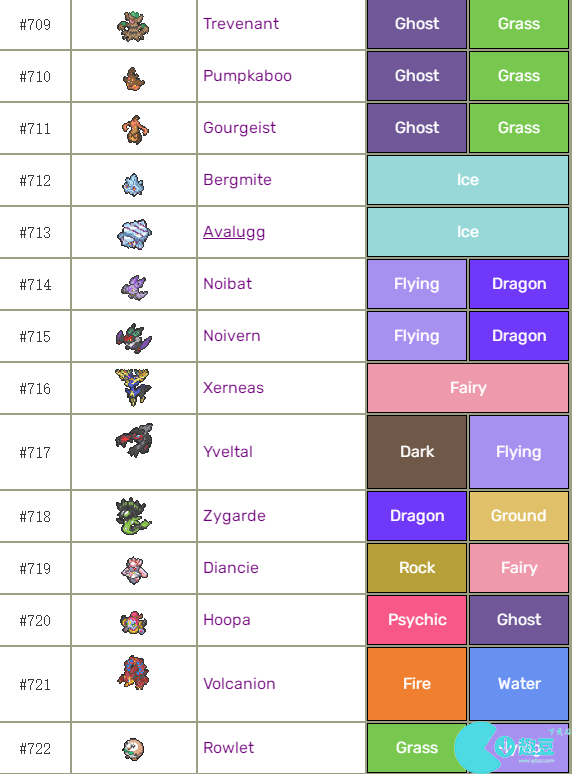The image size is (572, 774).
Task: Click the Noibat name link
Action: tap(228, 283)
